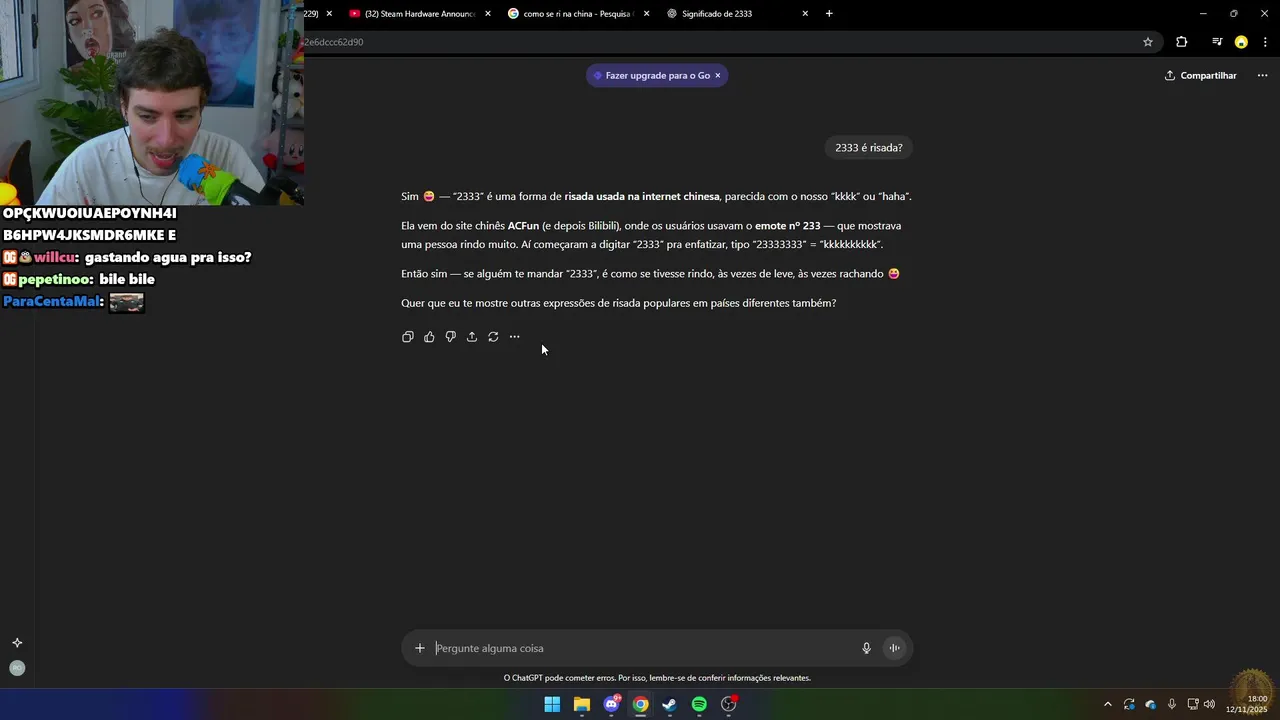Open Discord from the taskbar

pos(611,704)
